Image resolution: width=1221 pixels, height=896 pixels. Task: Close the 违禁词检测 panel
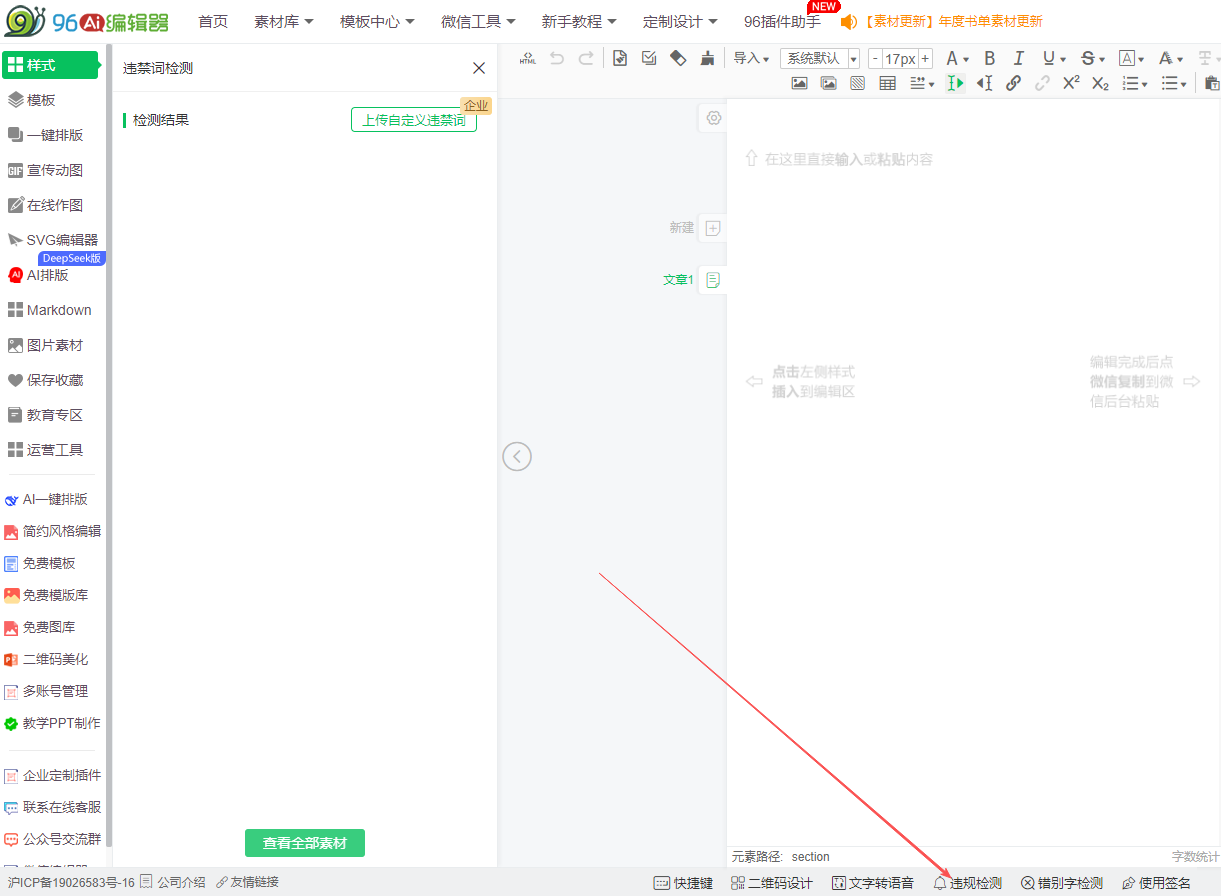click(479, 68)
